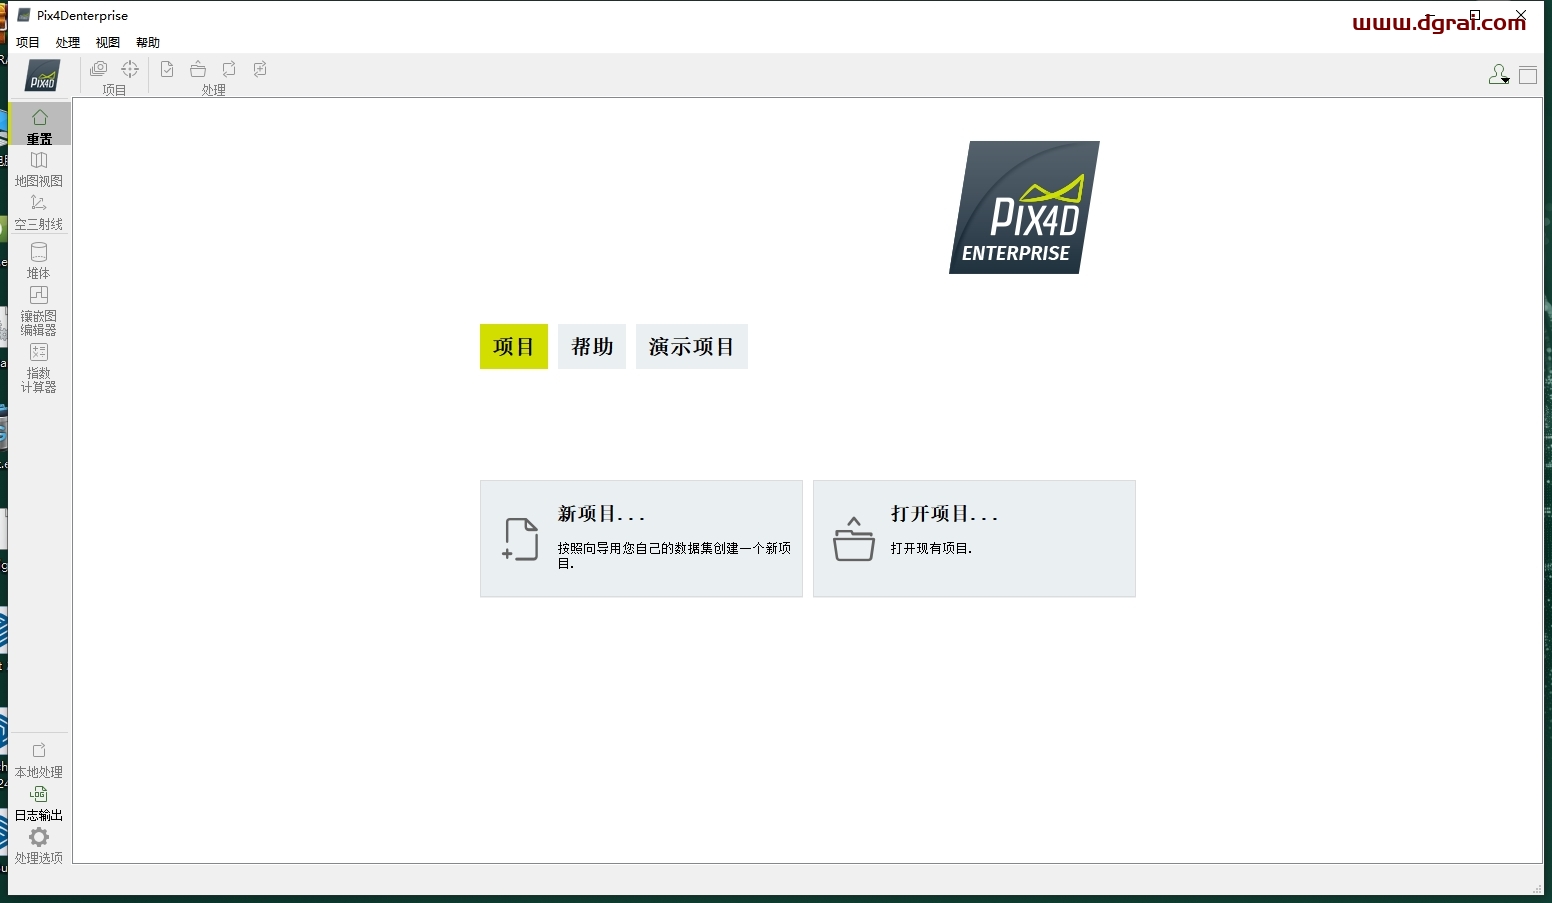
Task: Click the open project basket icon
Action: (854, 539)
